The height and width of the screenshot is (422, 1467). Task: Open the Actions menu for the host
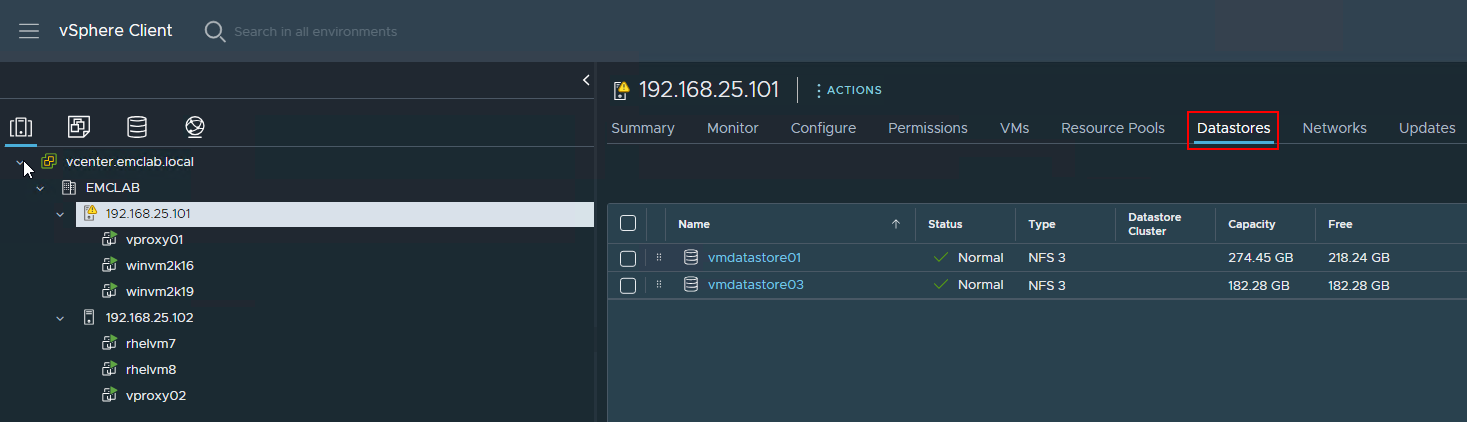click(848, 90)
